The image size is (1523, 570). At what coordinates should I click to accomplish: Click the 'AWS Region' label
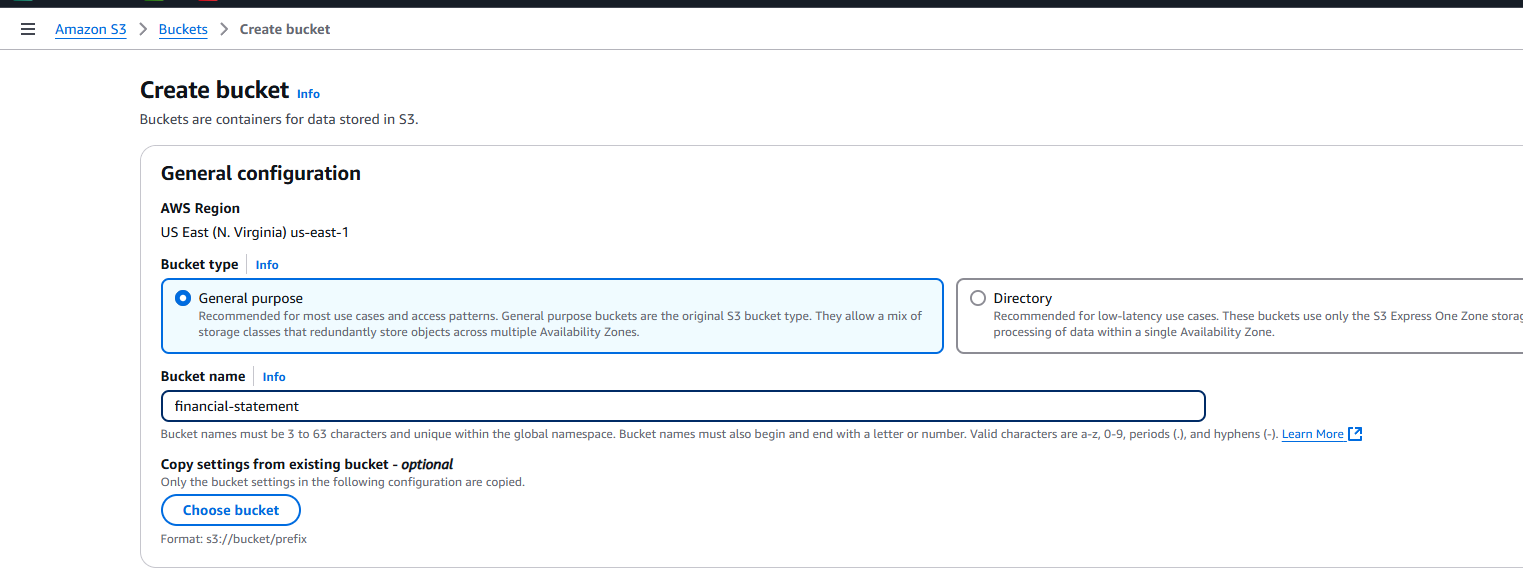[x=200, y=208]
